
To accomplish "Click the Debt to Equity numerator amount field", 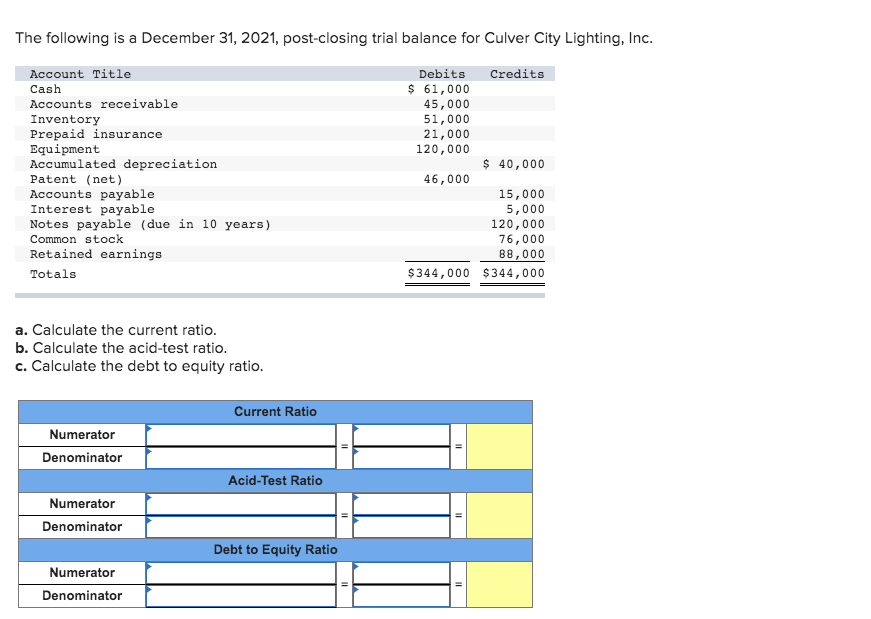I will (402, 572).
